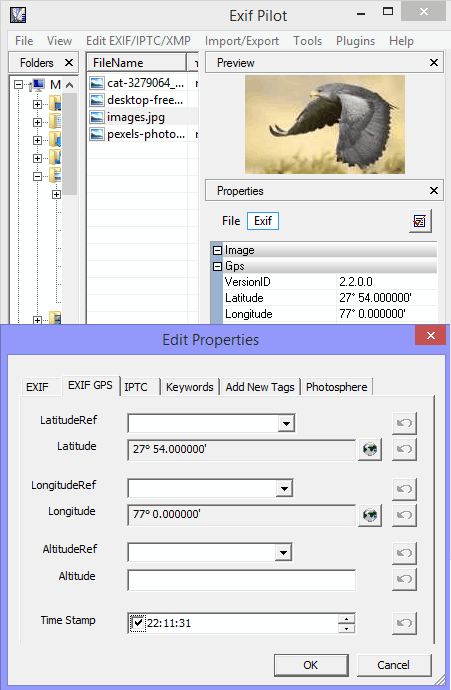The height and width of the screenshot is (690, 451).
Task: Open the Help menu
Action: pos(401,41)
